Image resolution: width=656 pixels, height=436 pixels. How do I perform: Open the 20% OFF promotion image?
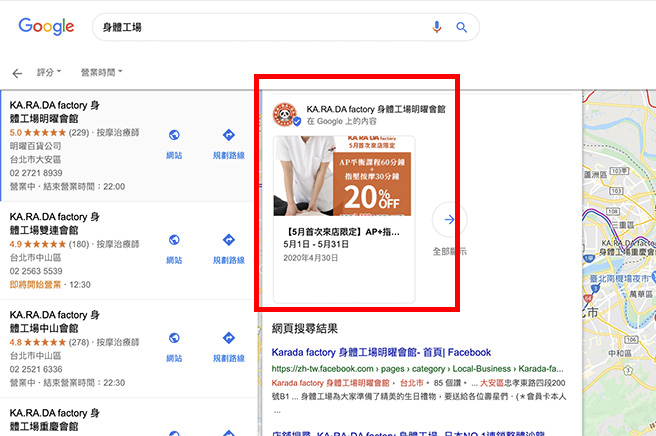pyautogui.click(x=342, y=176)
